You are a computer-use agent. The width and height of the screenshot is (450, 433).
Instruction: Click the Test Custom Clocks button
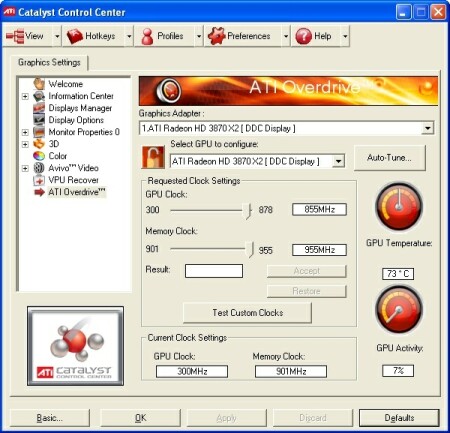click(247, 313)
